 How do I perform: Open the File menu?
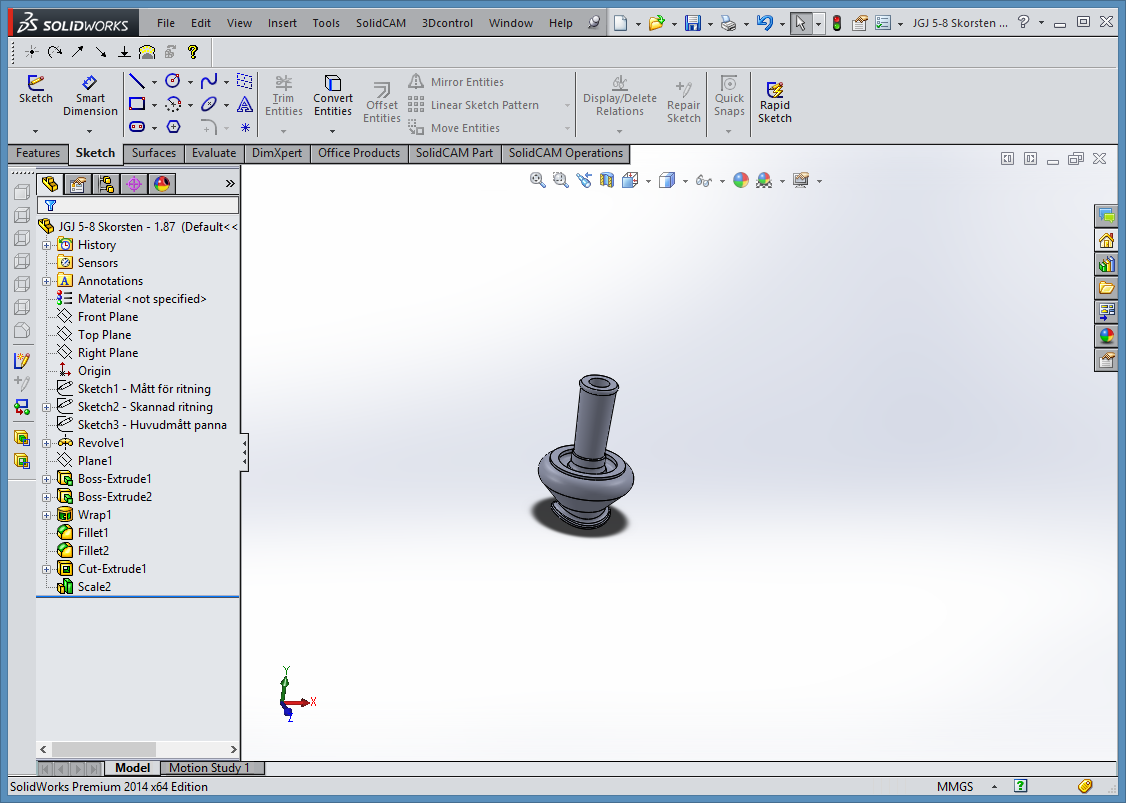click(x=166, y=23)
